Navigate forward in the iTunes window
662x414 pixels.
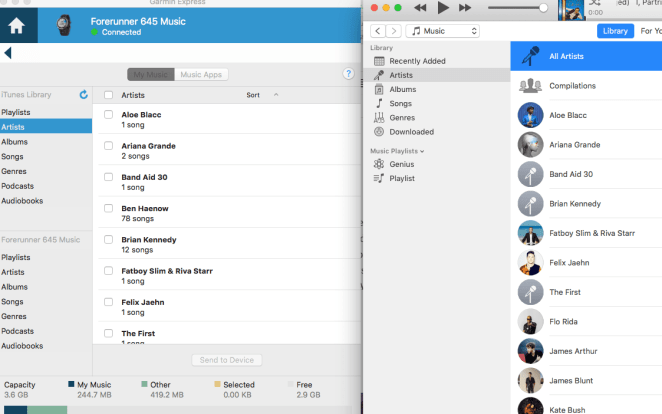point(393,31)
